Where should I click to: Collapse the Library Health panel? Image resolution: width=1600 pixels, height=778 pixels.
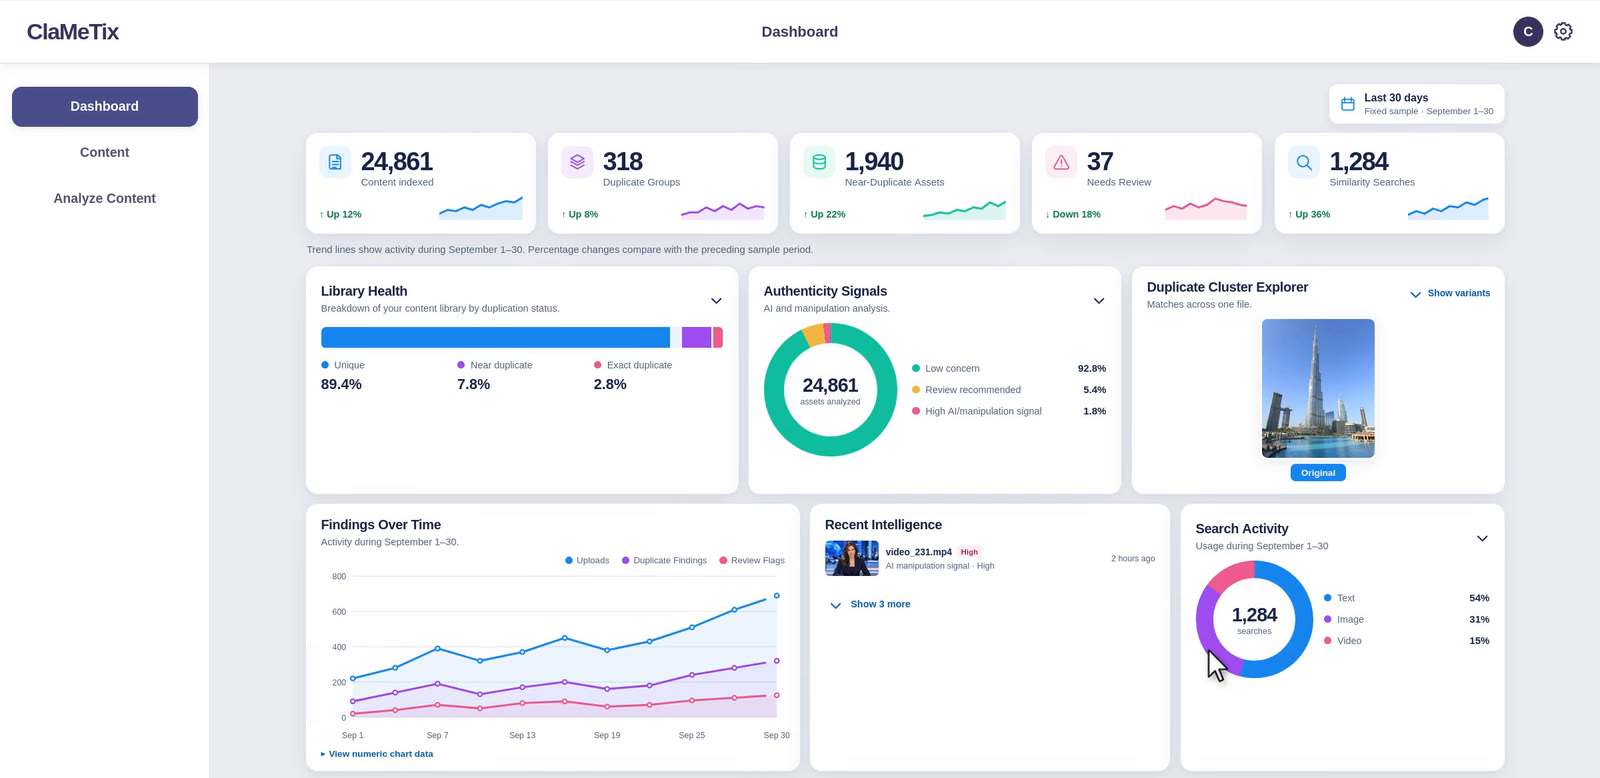click(716, 301)
